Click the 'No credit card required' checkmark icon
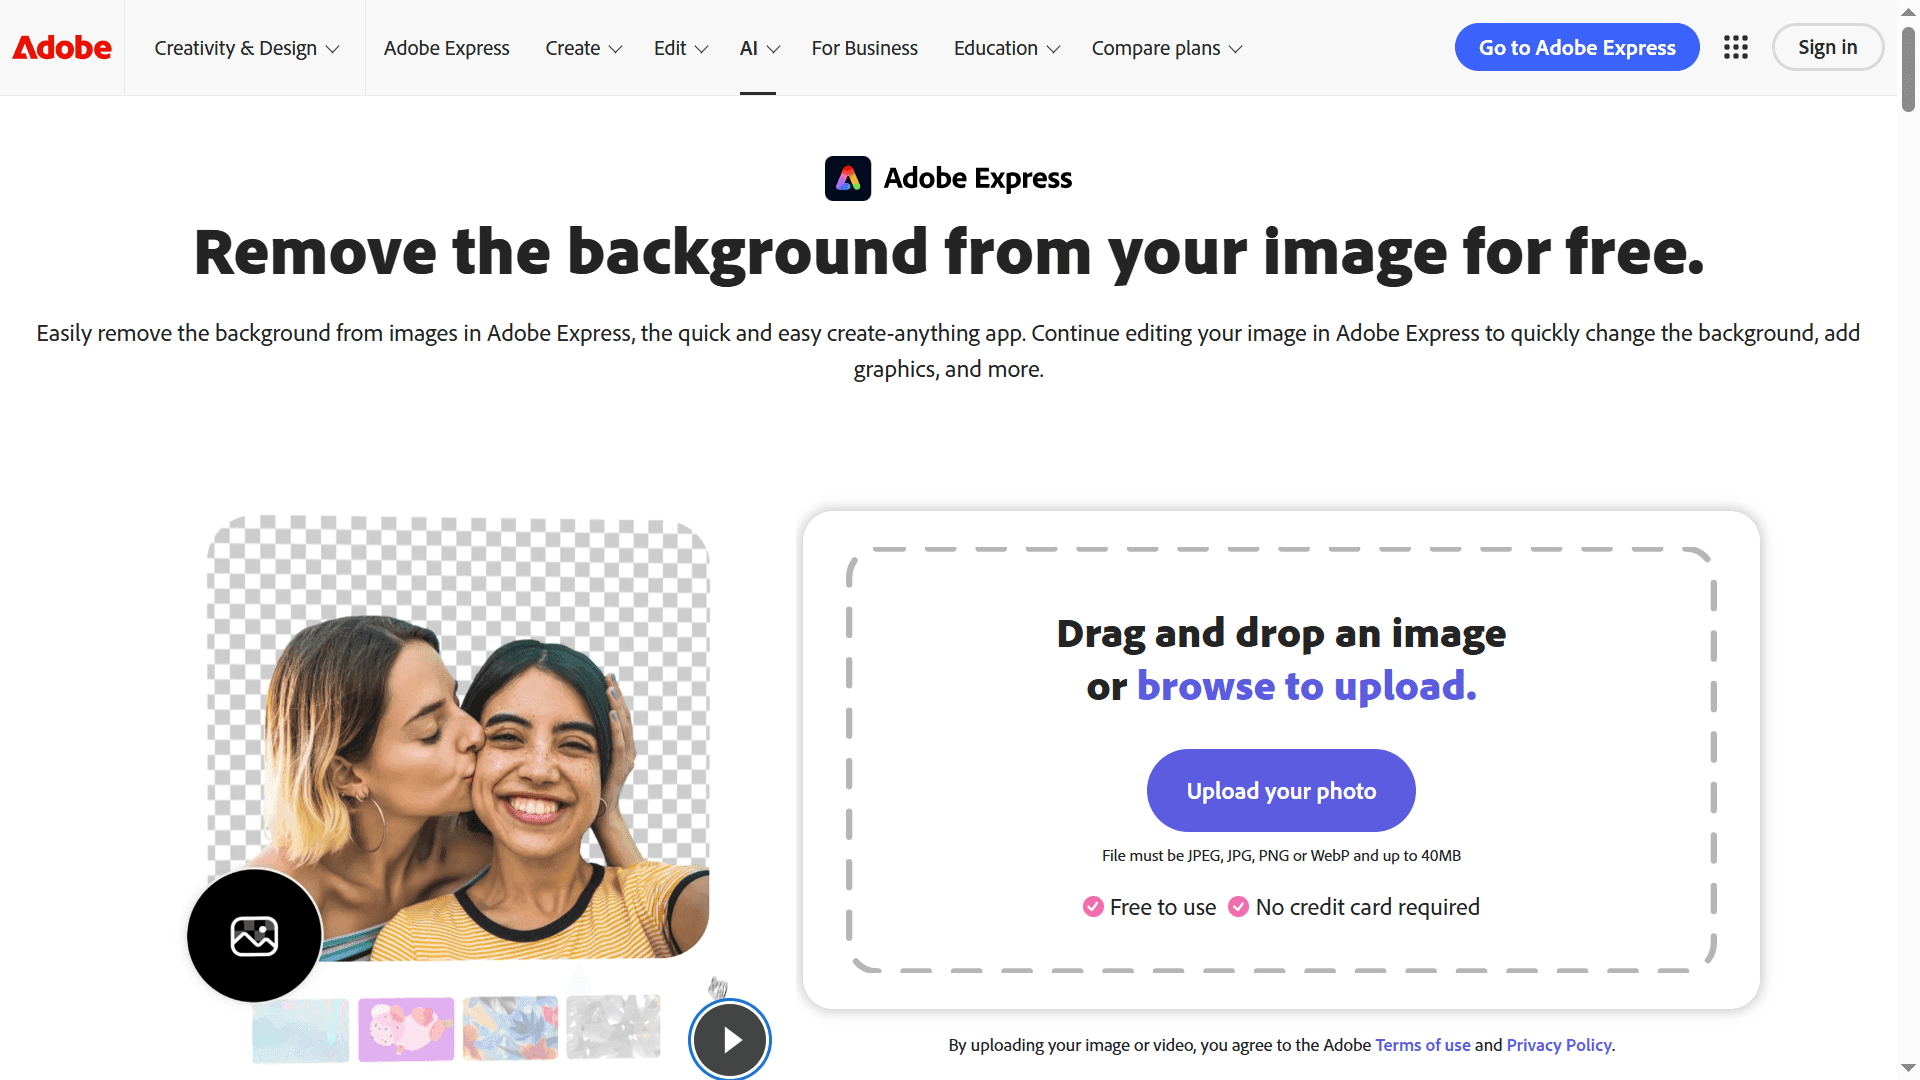This screenshot has width=1920, height=1080. click(1238, 907)
